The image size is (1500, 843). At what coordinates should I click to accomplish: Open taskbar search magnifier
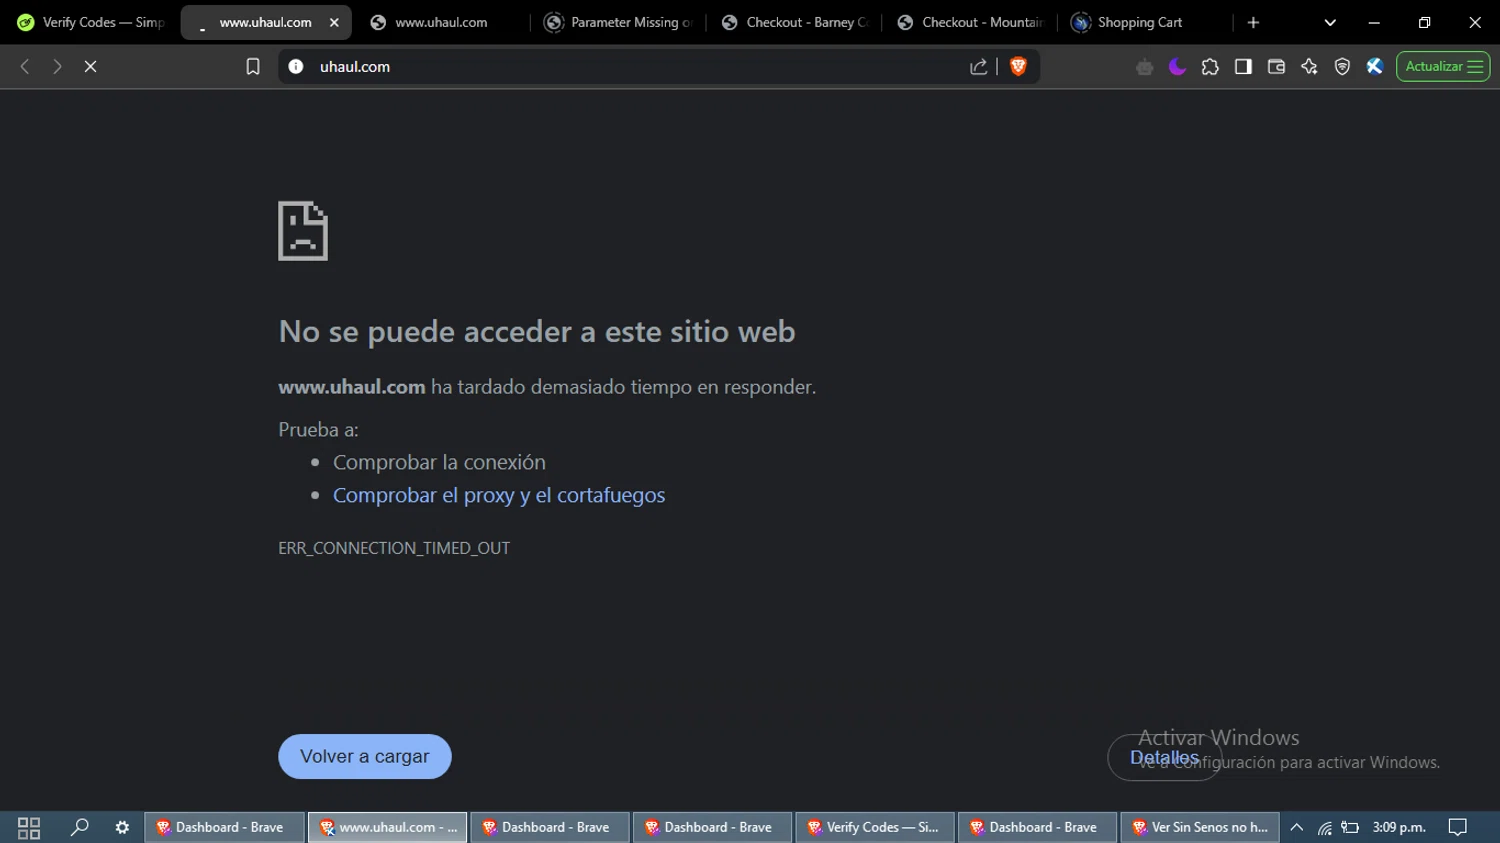tap(79, 827)
